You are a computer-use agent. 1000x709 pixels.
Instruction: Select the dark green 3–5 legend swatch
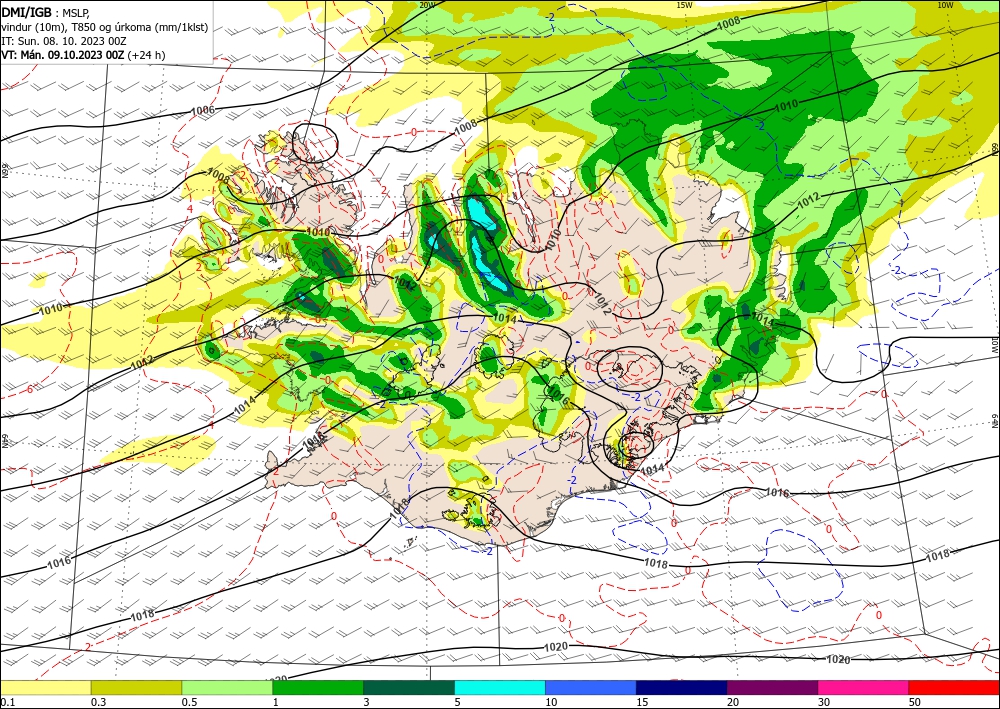tap(409, 687)
